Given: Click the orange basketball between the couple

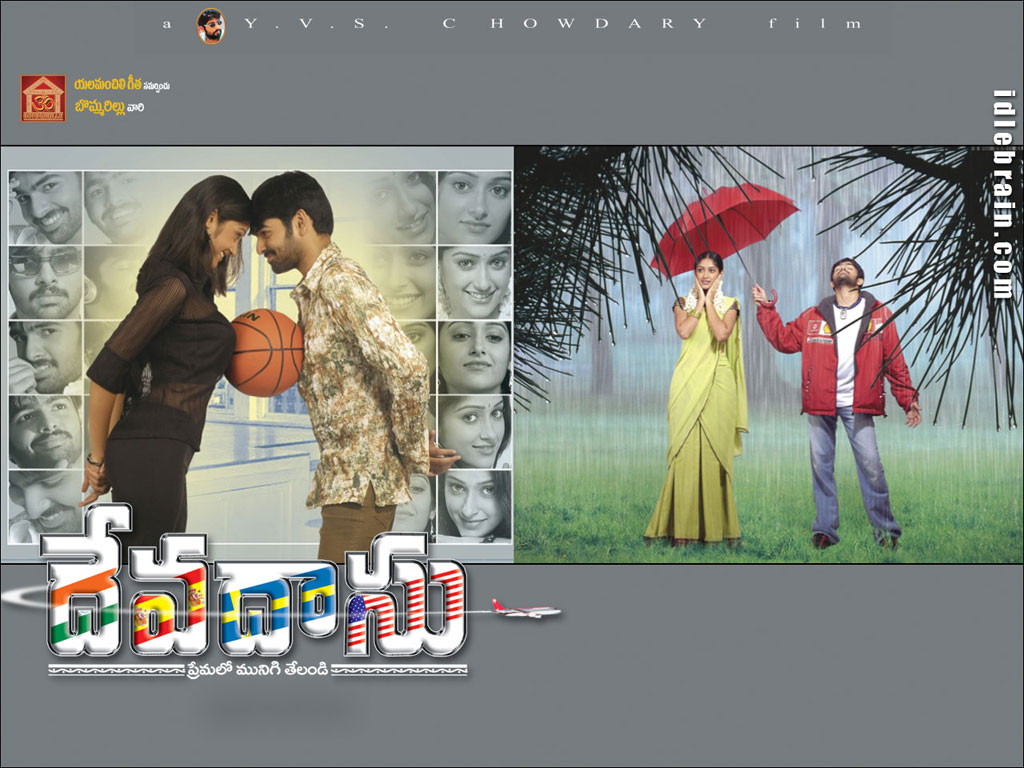Looking at the screenshot, I should [265, 353].
